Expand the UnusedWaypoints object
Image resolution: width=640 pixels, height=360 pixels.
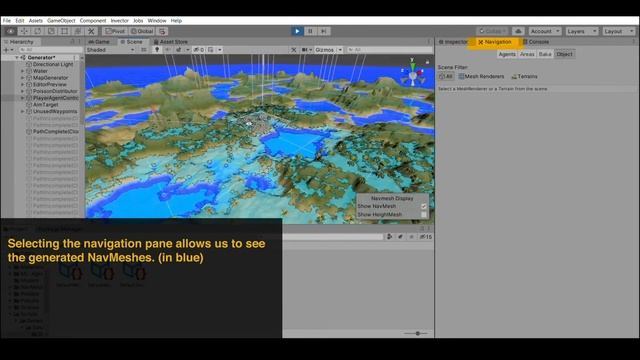[x=22, y=111]
